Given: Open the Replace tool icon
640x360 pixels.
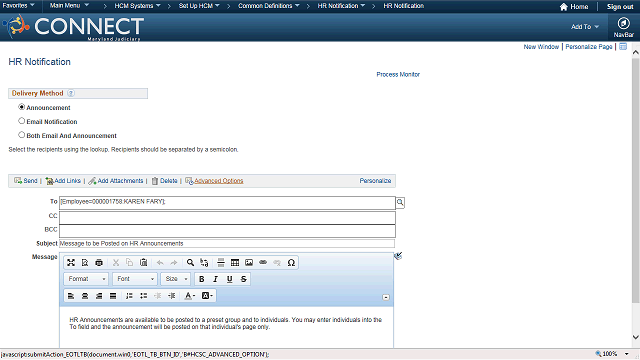Looking at the screenshot, I should [204, 262].
